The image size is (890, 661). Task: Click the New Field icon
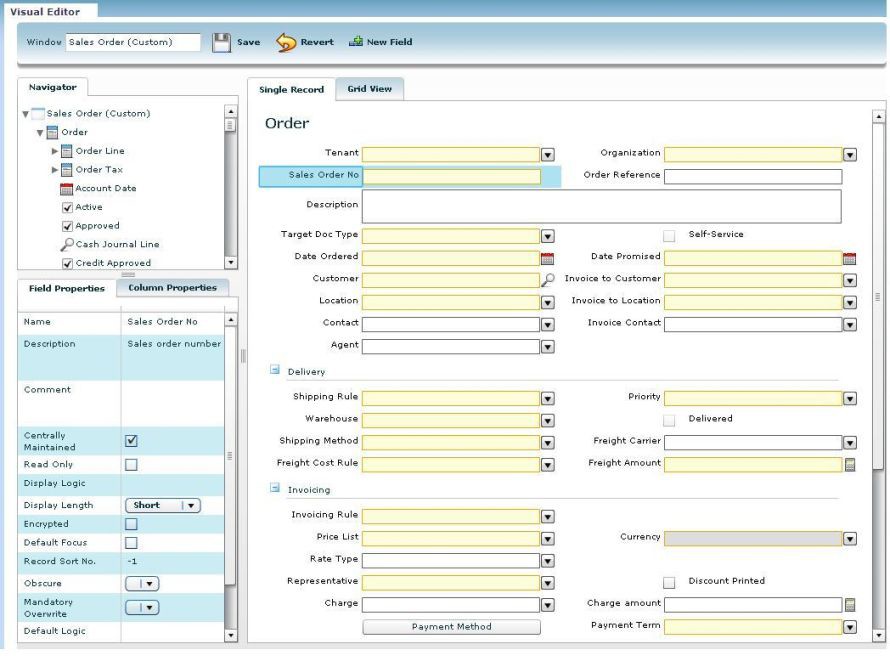pyautogui.click(x=355, y=42)
